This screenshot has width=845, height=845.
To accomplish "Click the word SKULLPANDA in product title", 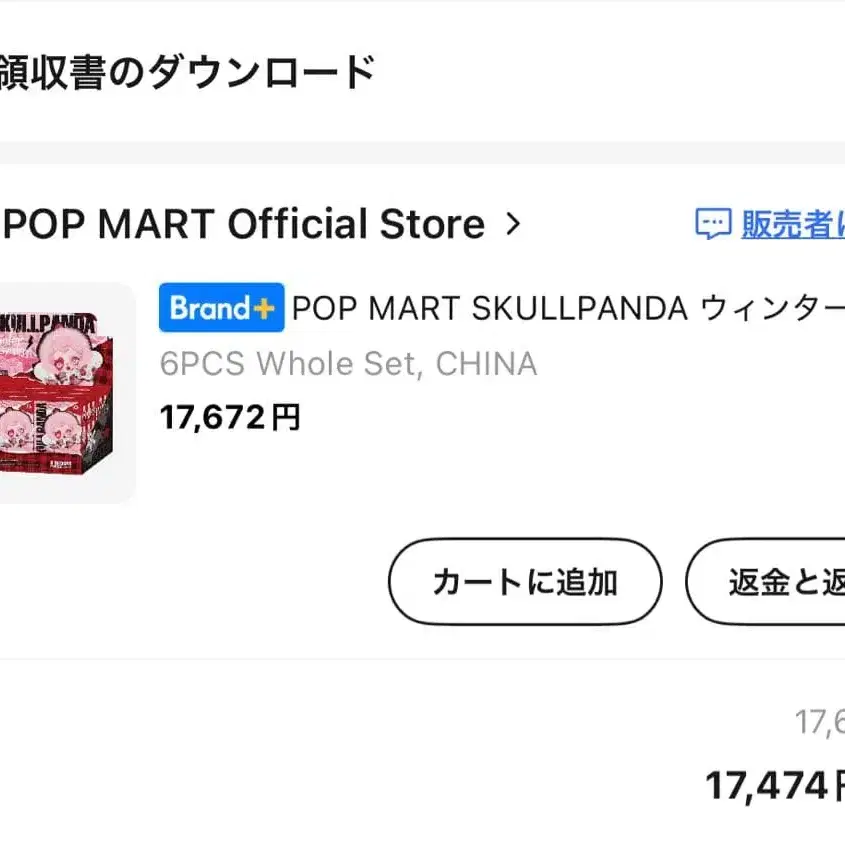I will [580, 309].
